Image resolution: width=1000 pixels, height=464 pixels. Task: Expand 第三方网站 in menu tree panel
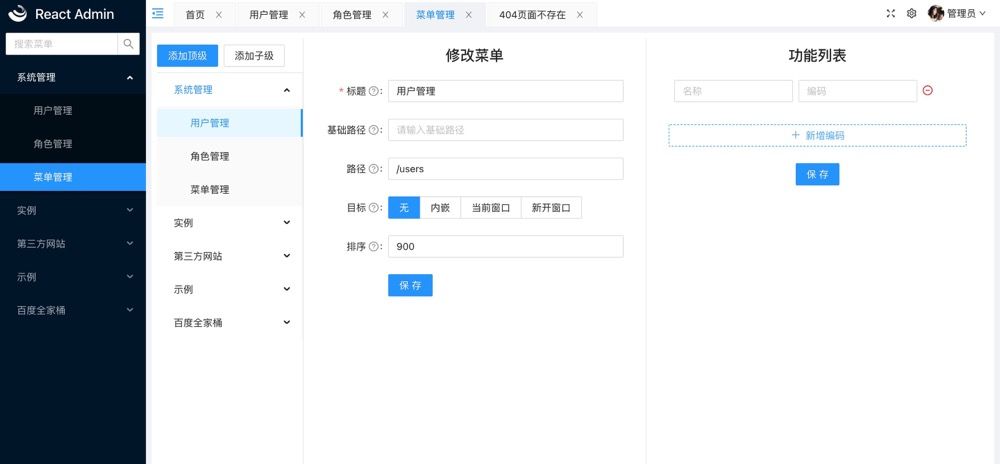(x=230, y=256)
